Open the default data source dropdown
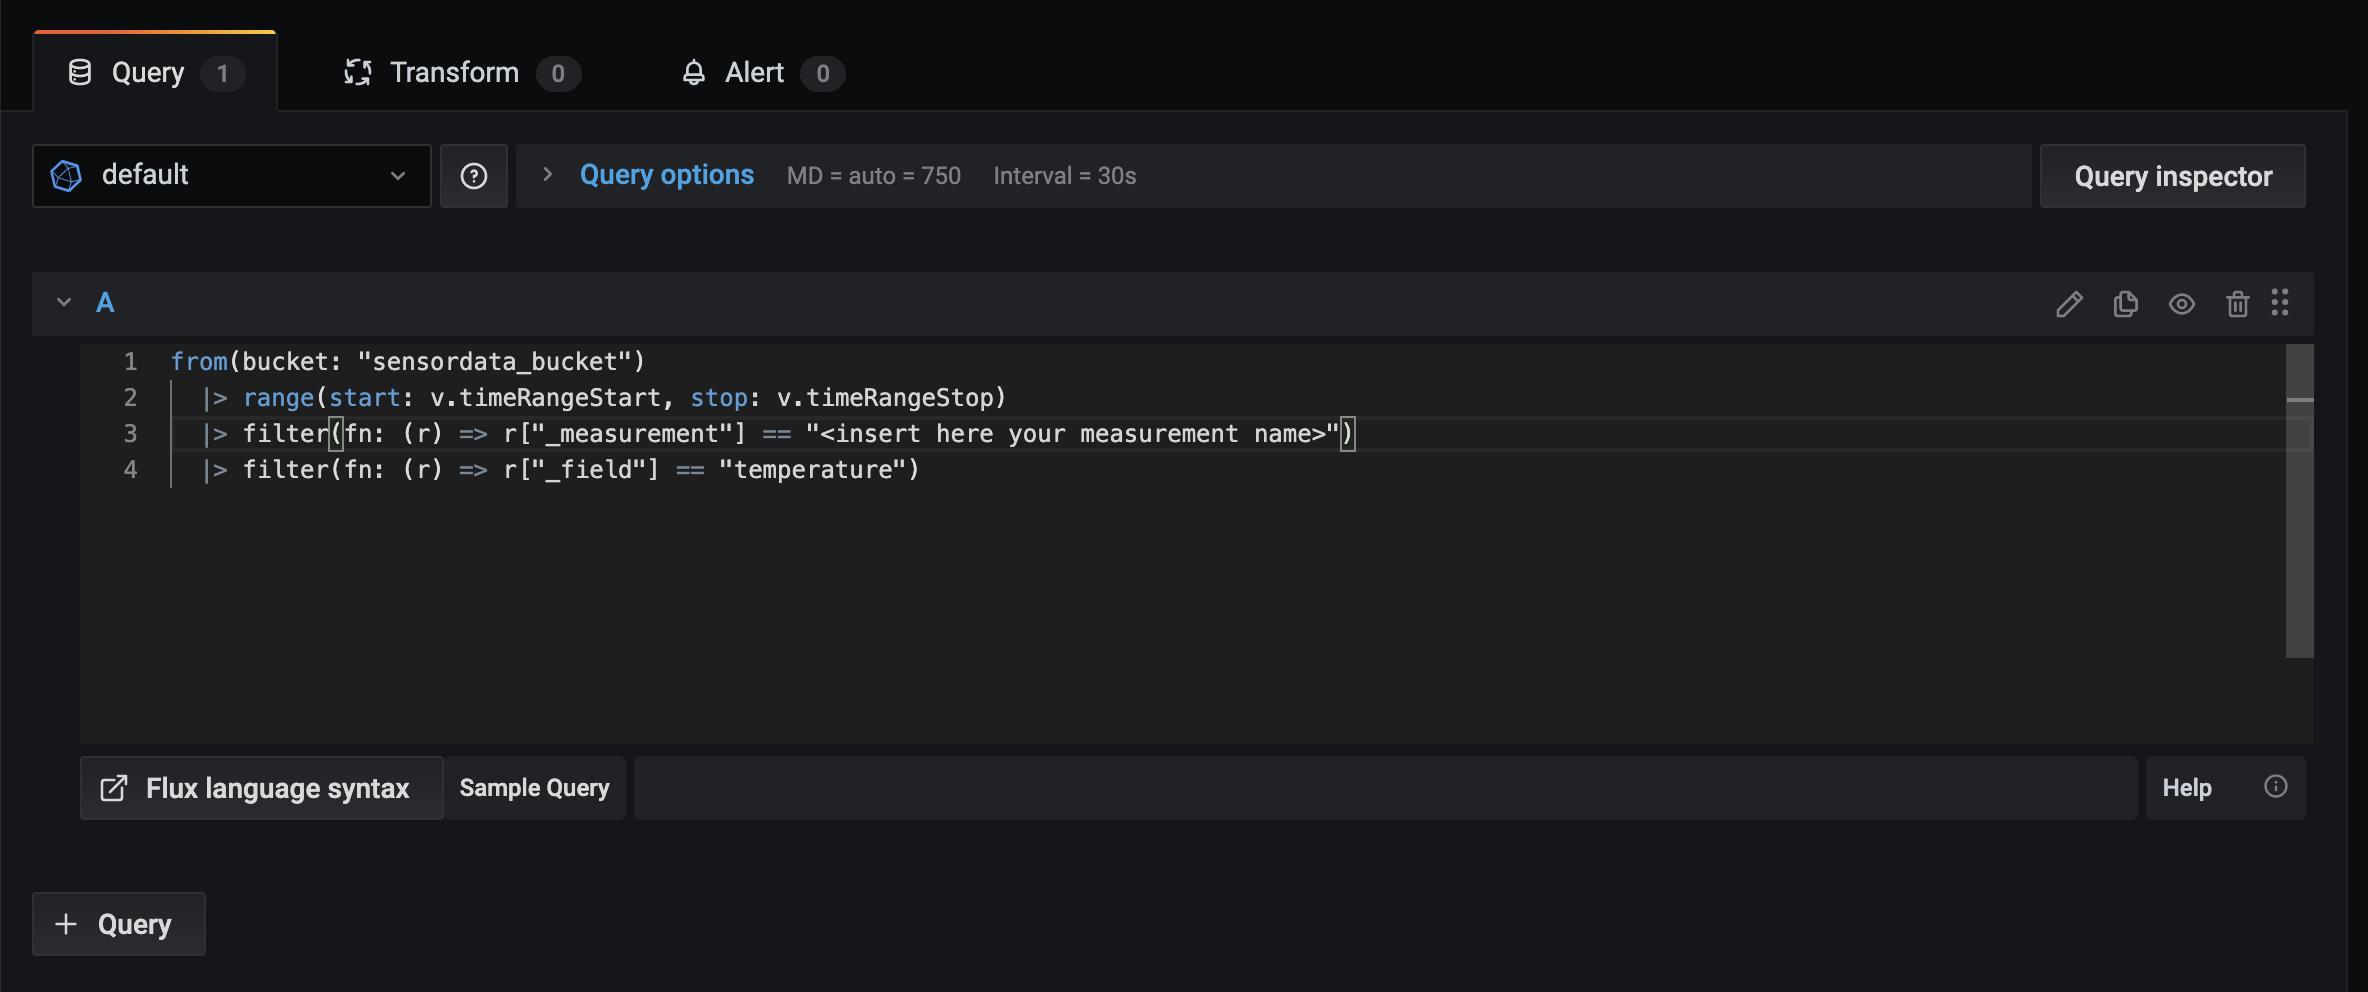The image size is (2368, 992). click(x=232, y=176)
